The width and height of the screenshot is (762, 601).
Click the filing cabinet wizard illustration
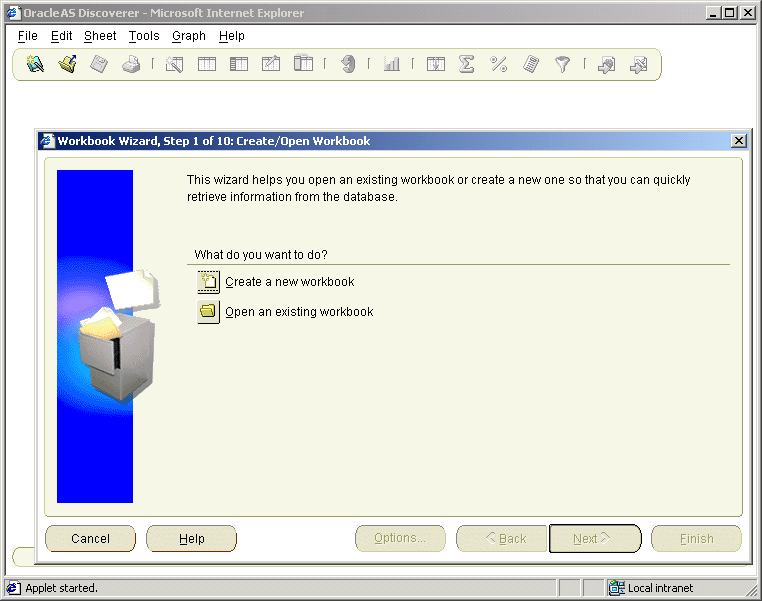click(108, 336)
